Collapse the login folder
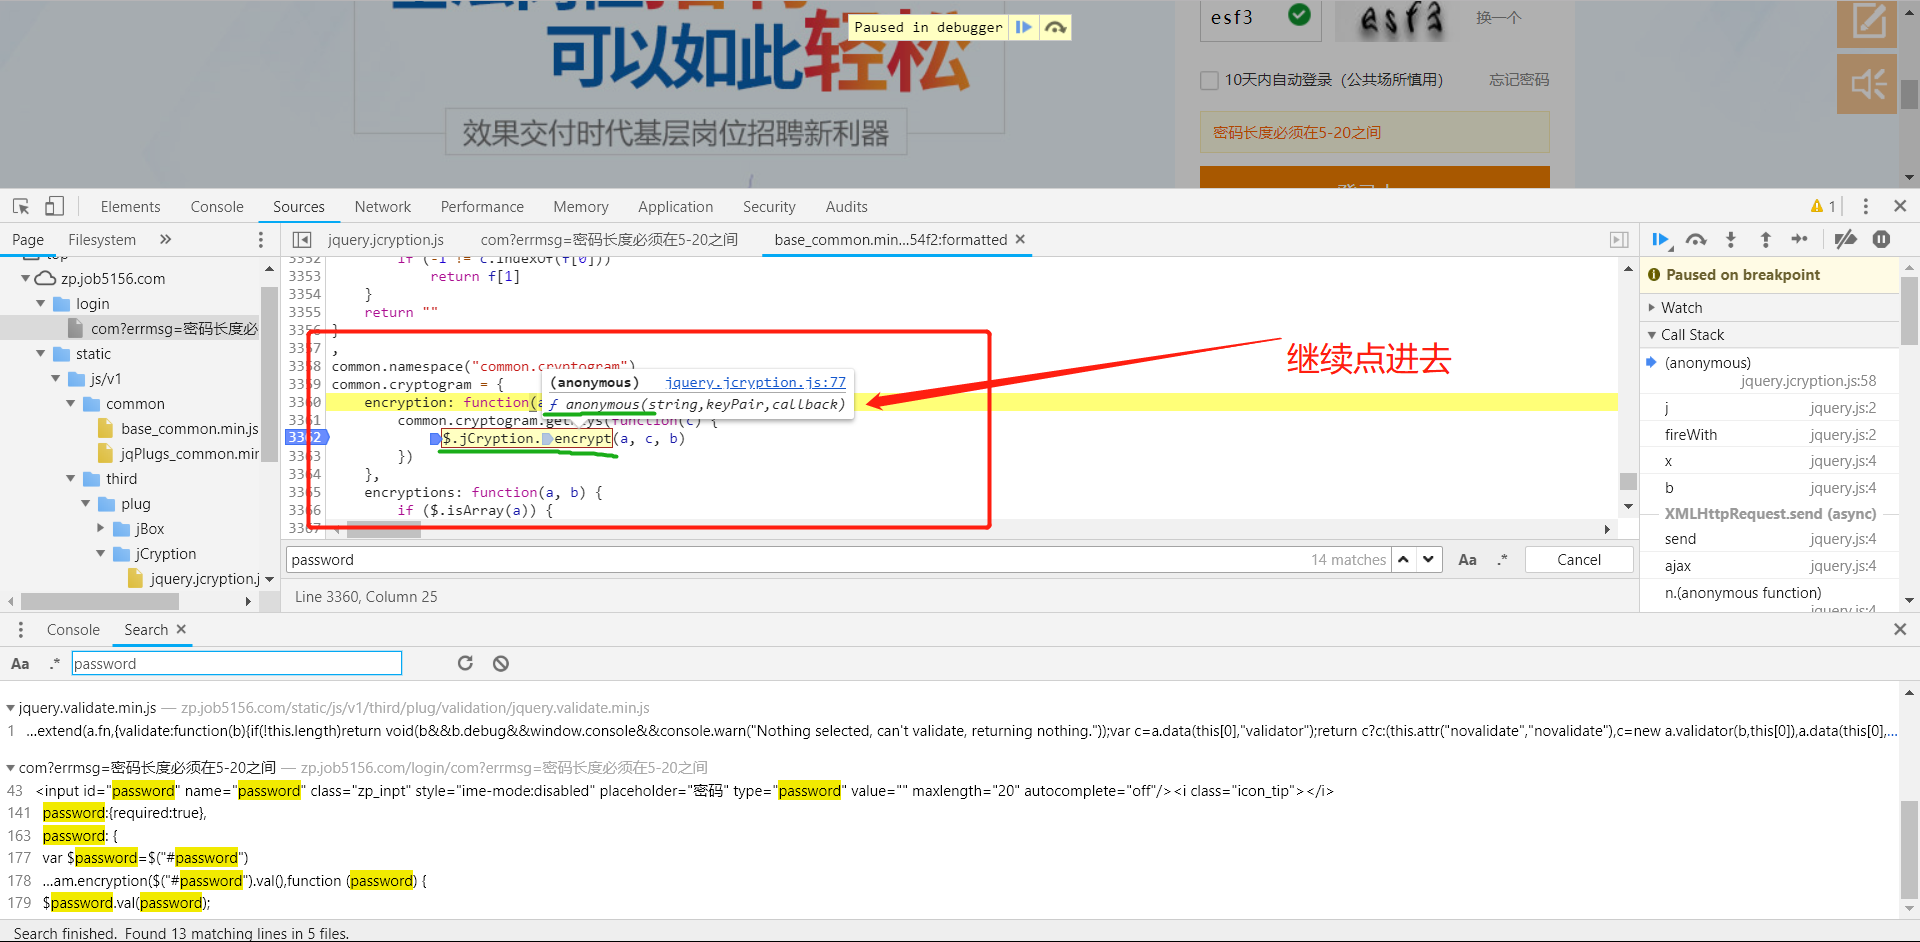This screenshot has height=942, width=1920. pyautogui.click(x=40, y=303)
